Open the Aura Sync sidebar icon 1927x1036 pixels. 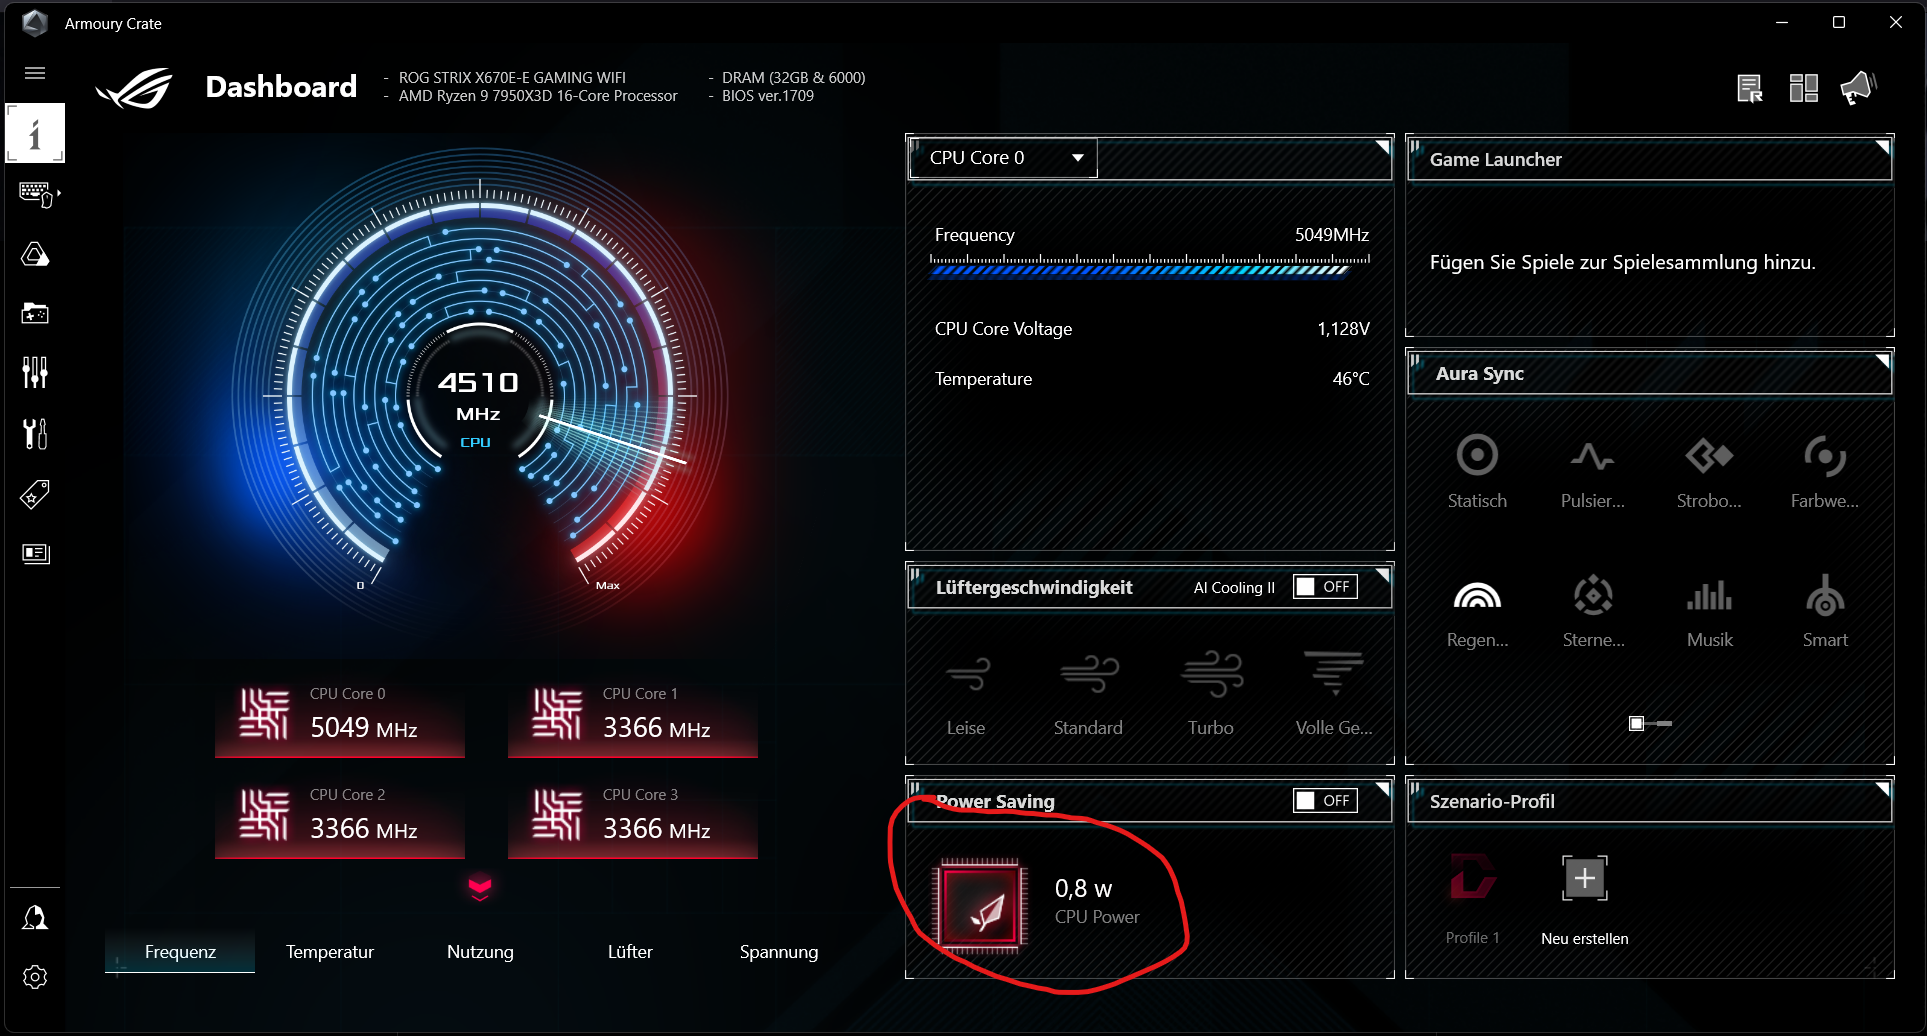(x=35, y=255)
